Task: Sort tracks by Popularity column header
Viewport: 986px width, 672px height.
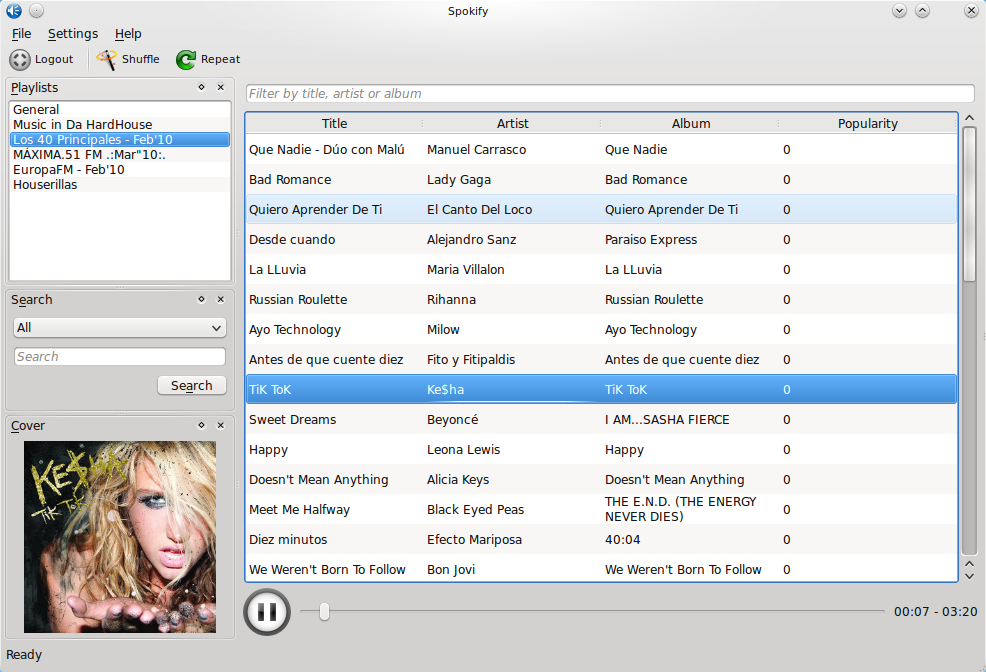Action: tap(867, 124)
